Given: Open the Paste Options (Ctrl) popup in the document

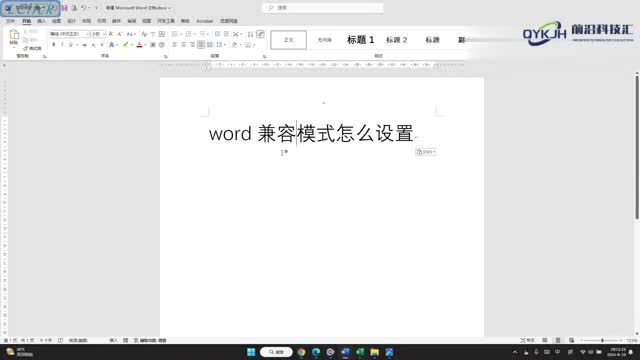Looking at the screenshot, I should click(x=426, y=152).
